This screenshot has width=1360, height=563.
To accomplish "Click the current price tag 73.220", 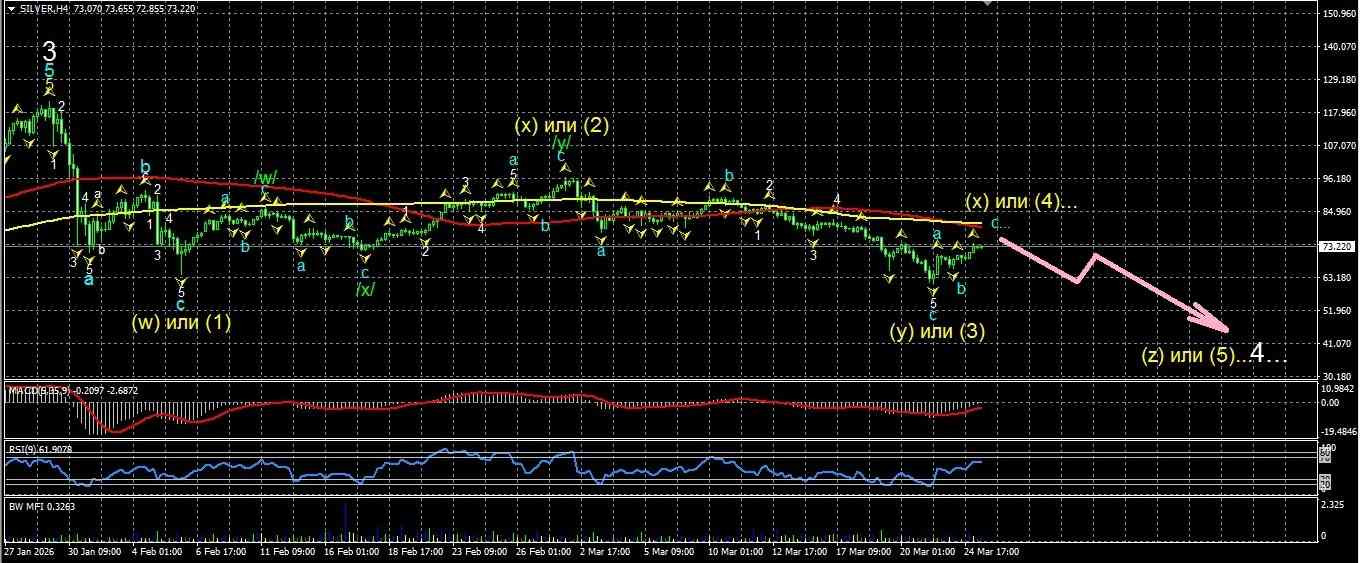I will tap(1337, 246).
